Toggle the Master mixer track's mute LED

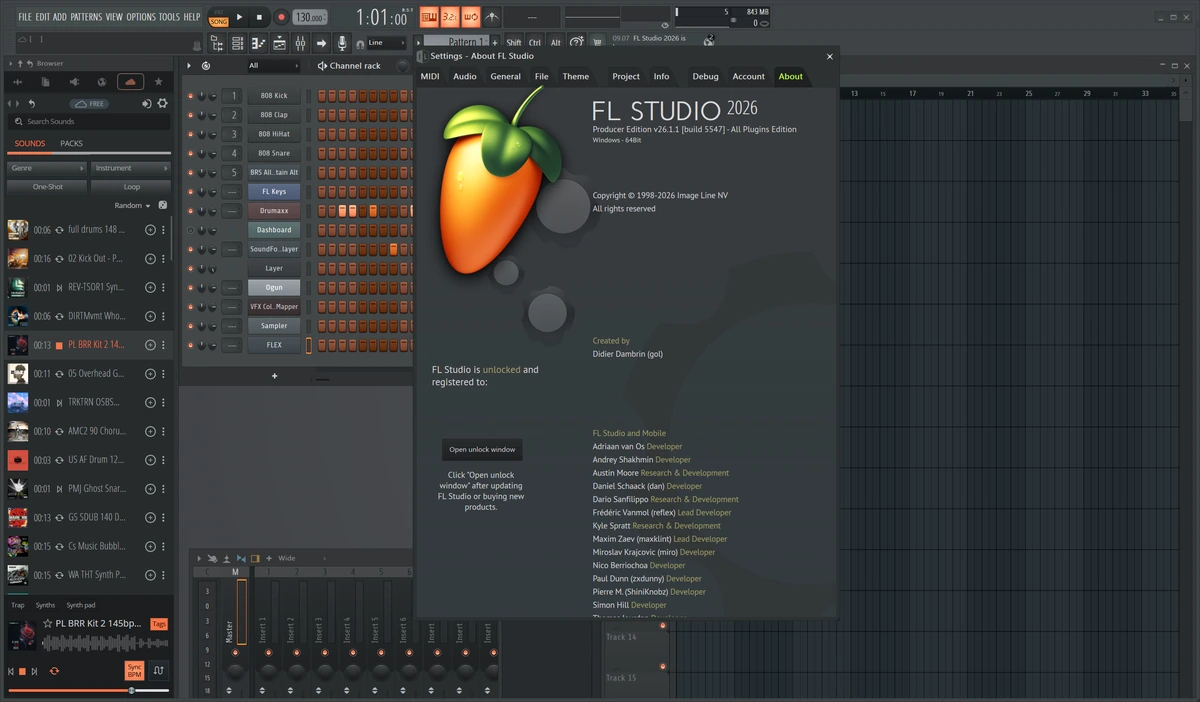[x=235, y=652]
